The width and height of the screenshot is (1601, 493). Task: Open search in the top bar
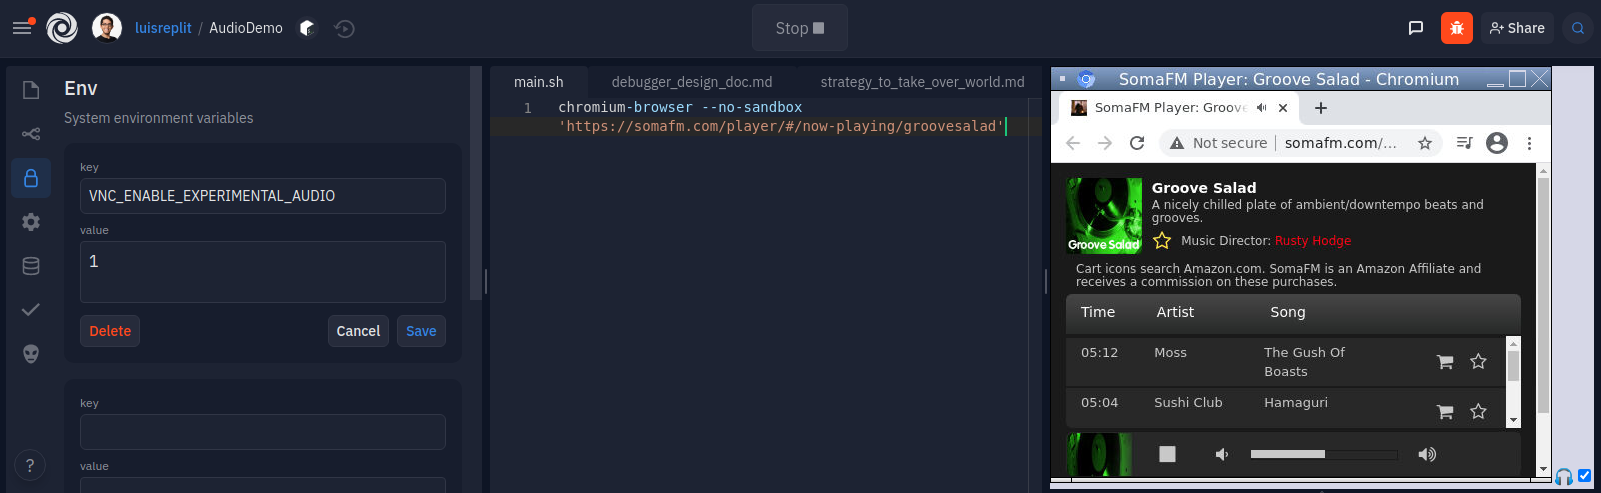tap(1578, 28)
